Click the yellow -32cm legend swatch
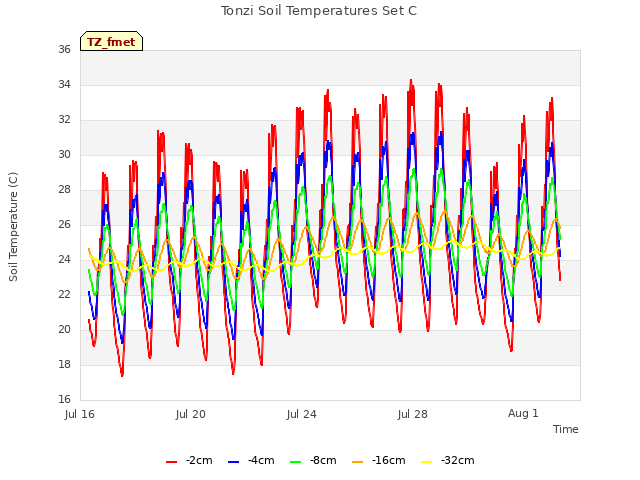640x480 pixels. (x=427, y=462)
